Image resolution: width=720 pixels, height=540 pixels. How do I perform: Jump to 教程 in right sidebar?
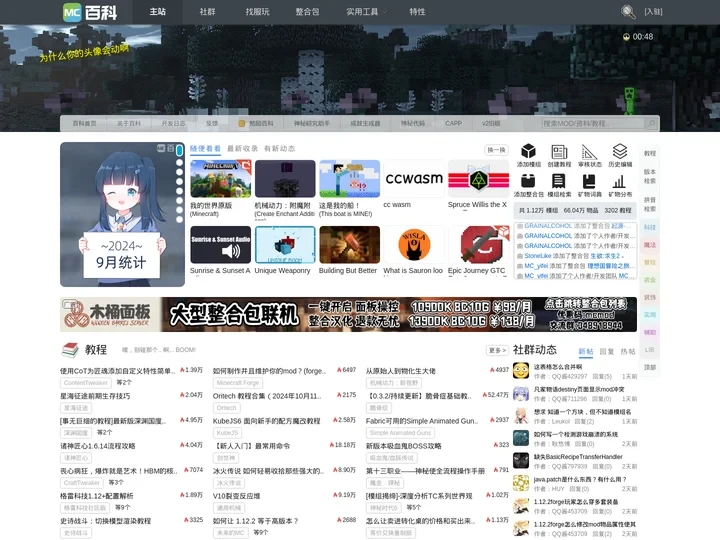coord(649,153)
